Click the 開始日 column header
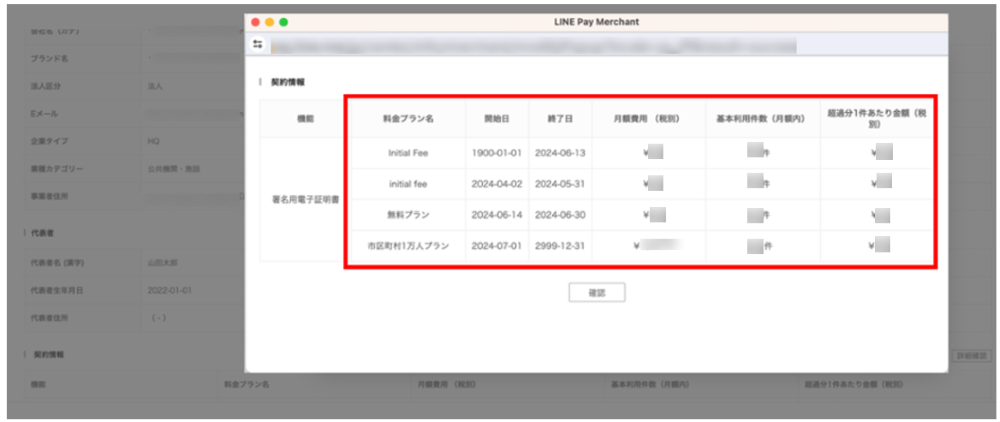The image size is (1000, 422). 497,118
